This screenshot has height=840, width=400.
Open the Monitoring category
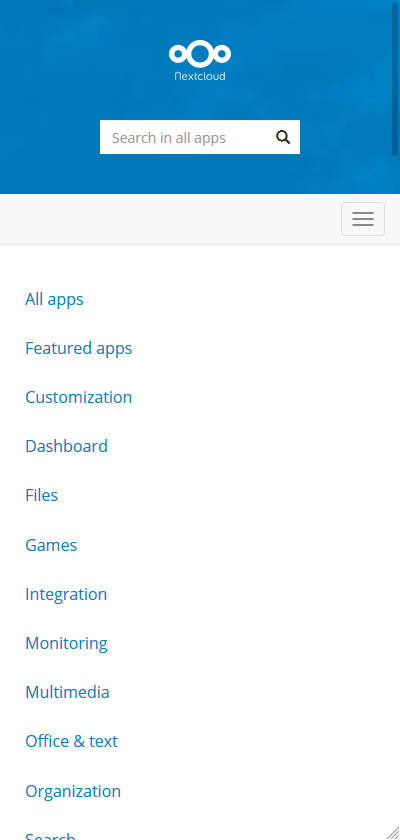(66, 643)
